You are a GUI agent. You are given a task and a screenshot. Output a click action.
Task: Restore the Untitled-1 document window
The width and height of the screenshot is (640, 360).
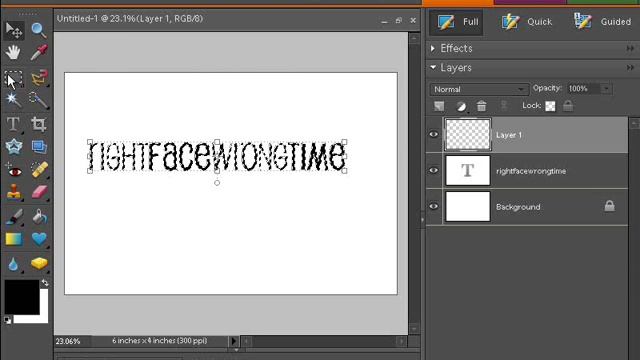(x=399, y=20)
